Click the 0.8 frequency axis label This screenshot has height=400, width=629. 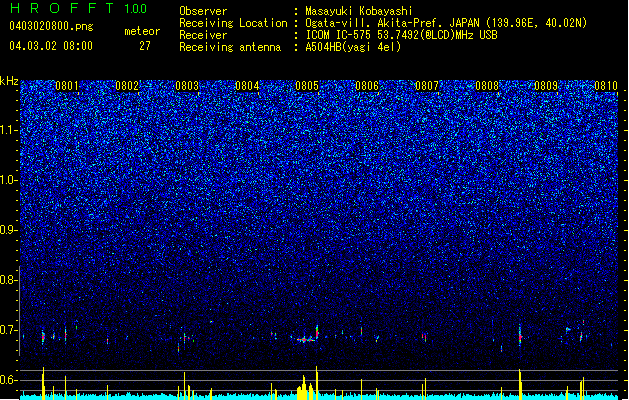coord(9,280)
